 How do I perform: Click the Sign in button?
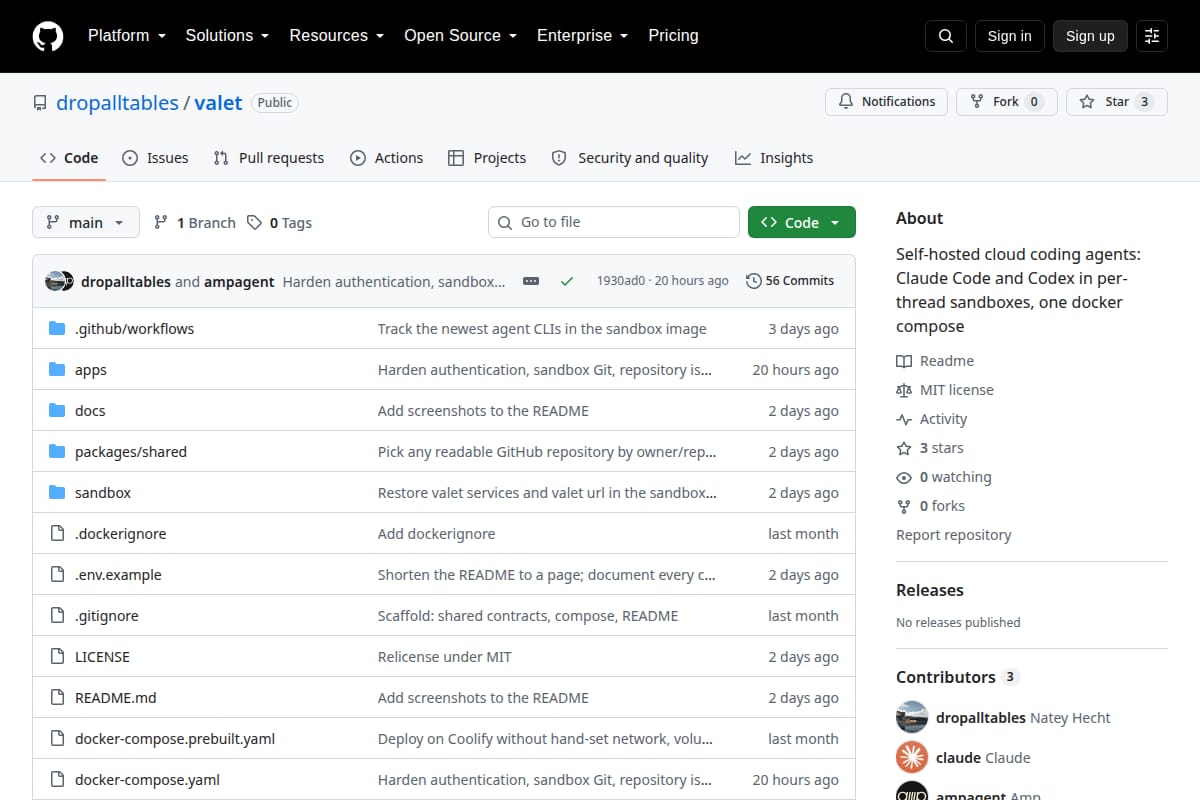1009,36
